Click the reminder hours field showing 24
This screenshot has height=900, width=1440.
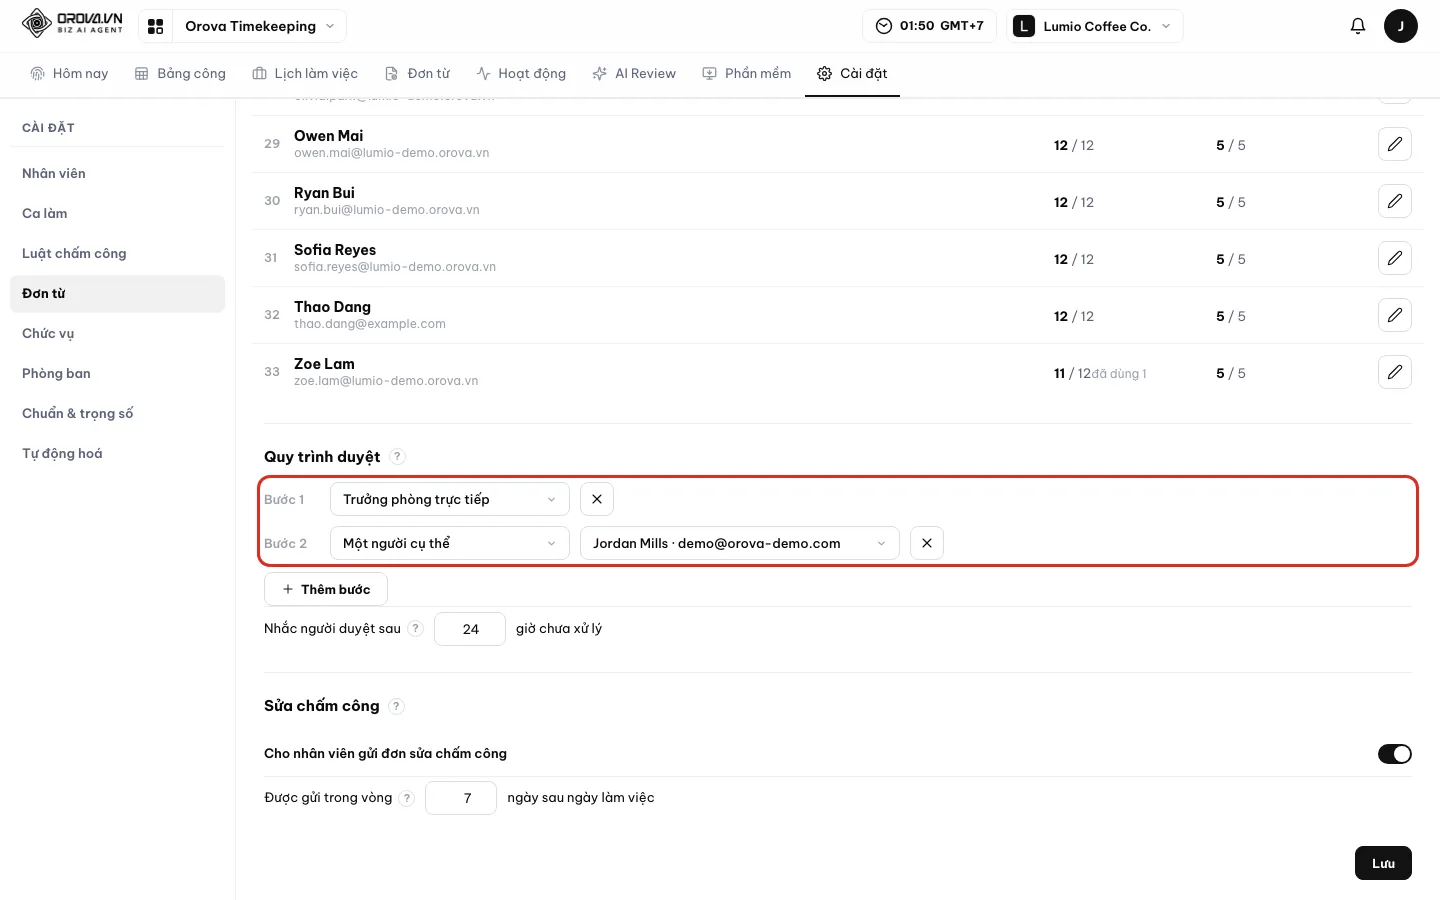pyautogui.click(x=470, y=629)
